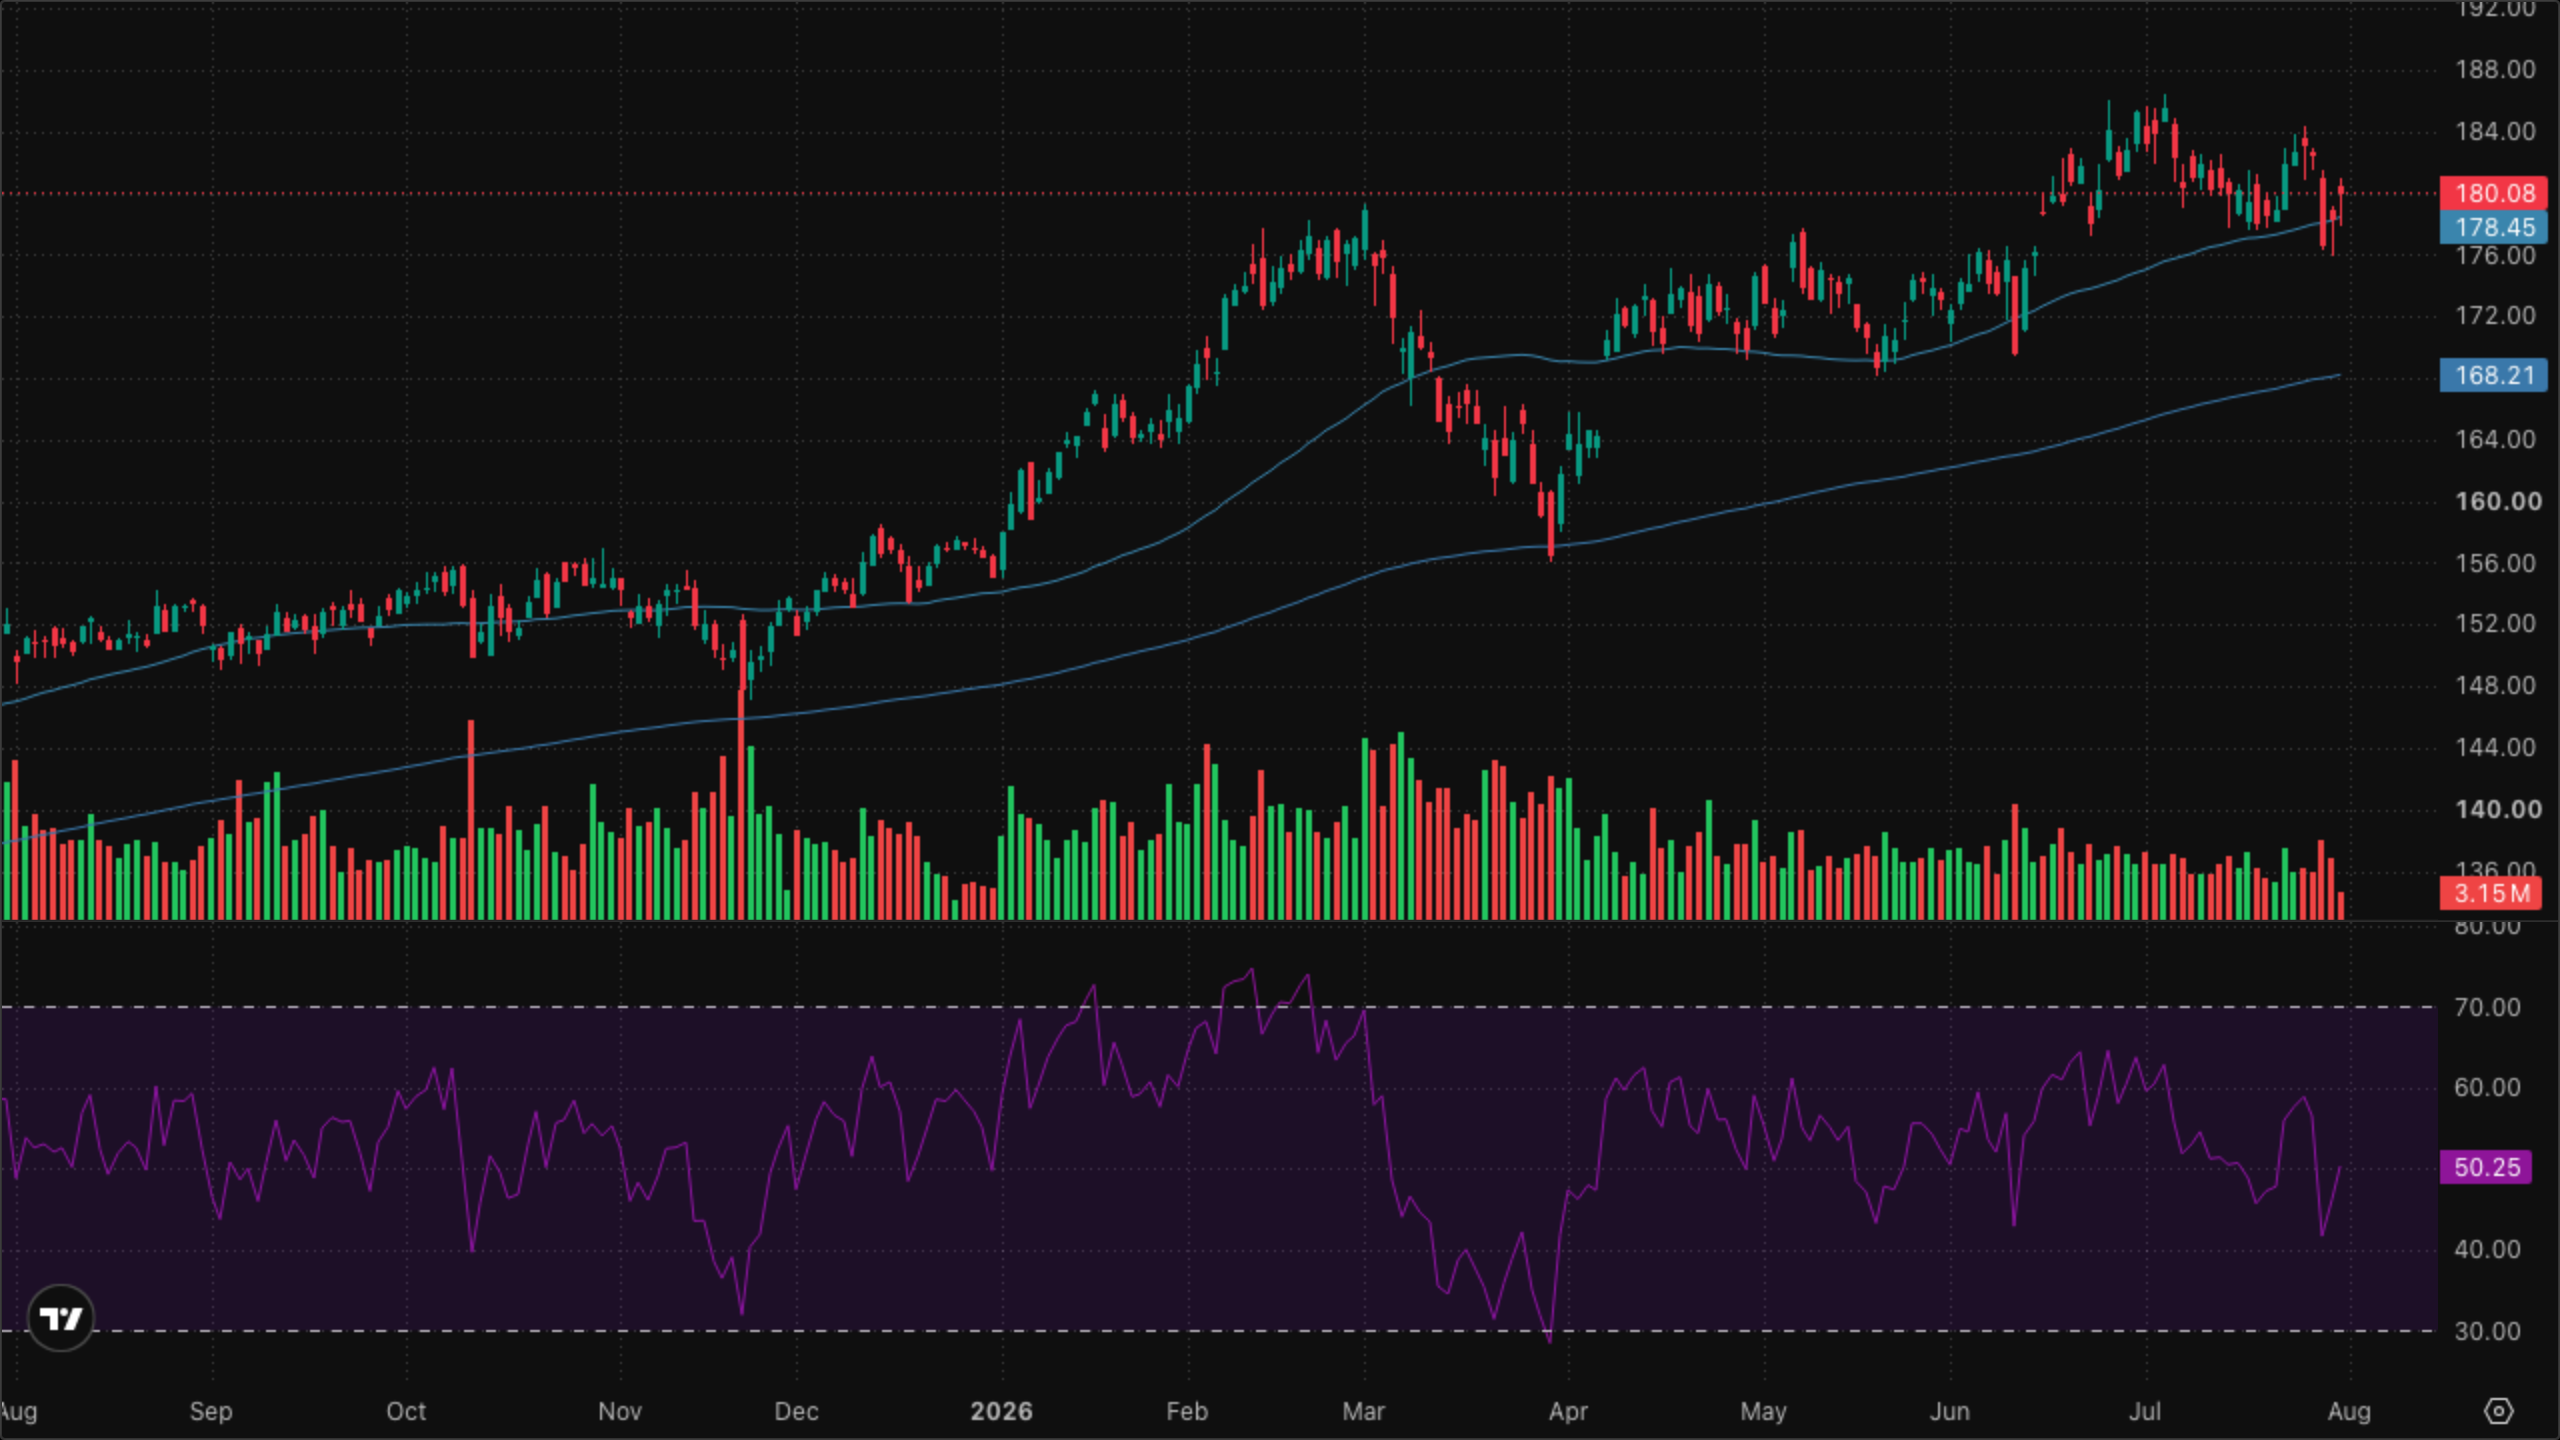Select the 3.15M volume label
This screenshot has height=1440, width=2560.
[2490, 893]
